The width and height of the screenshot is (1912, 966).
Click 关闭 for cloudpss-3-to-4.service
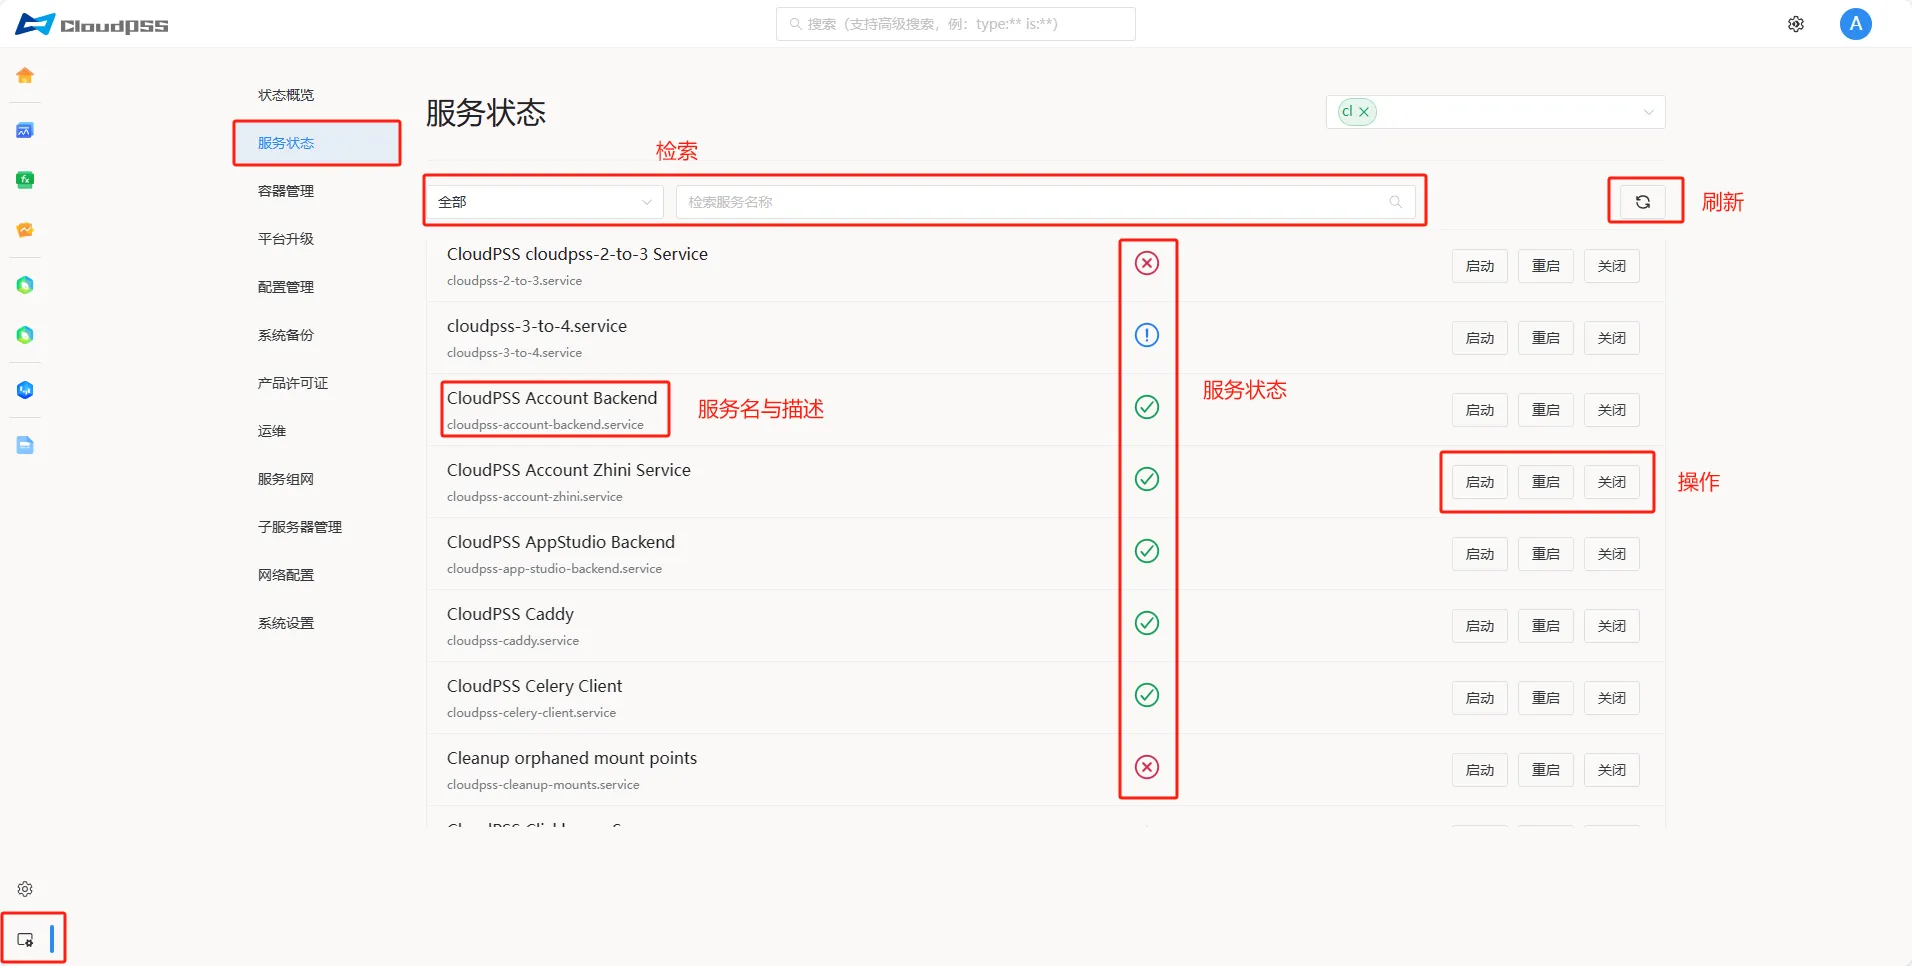1612,338
